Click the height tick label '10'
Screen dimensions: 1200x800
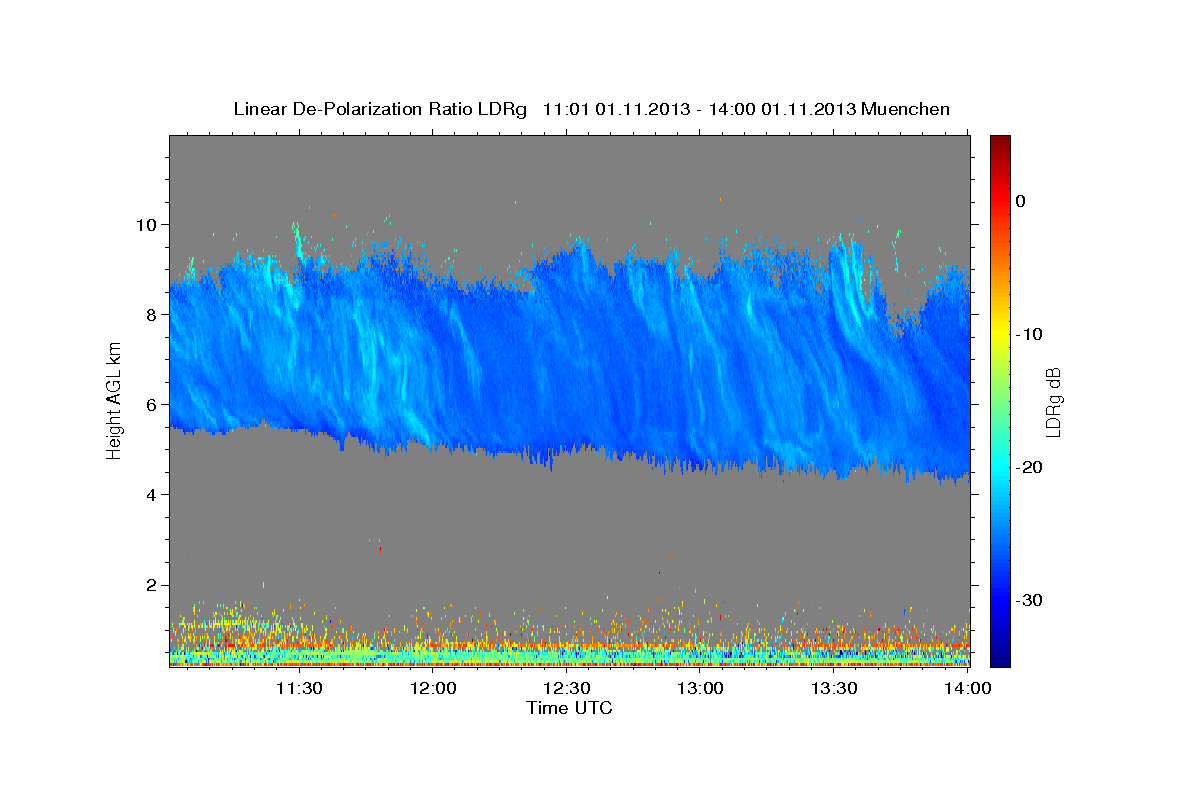[x=149, y=224]
